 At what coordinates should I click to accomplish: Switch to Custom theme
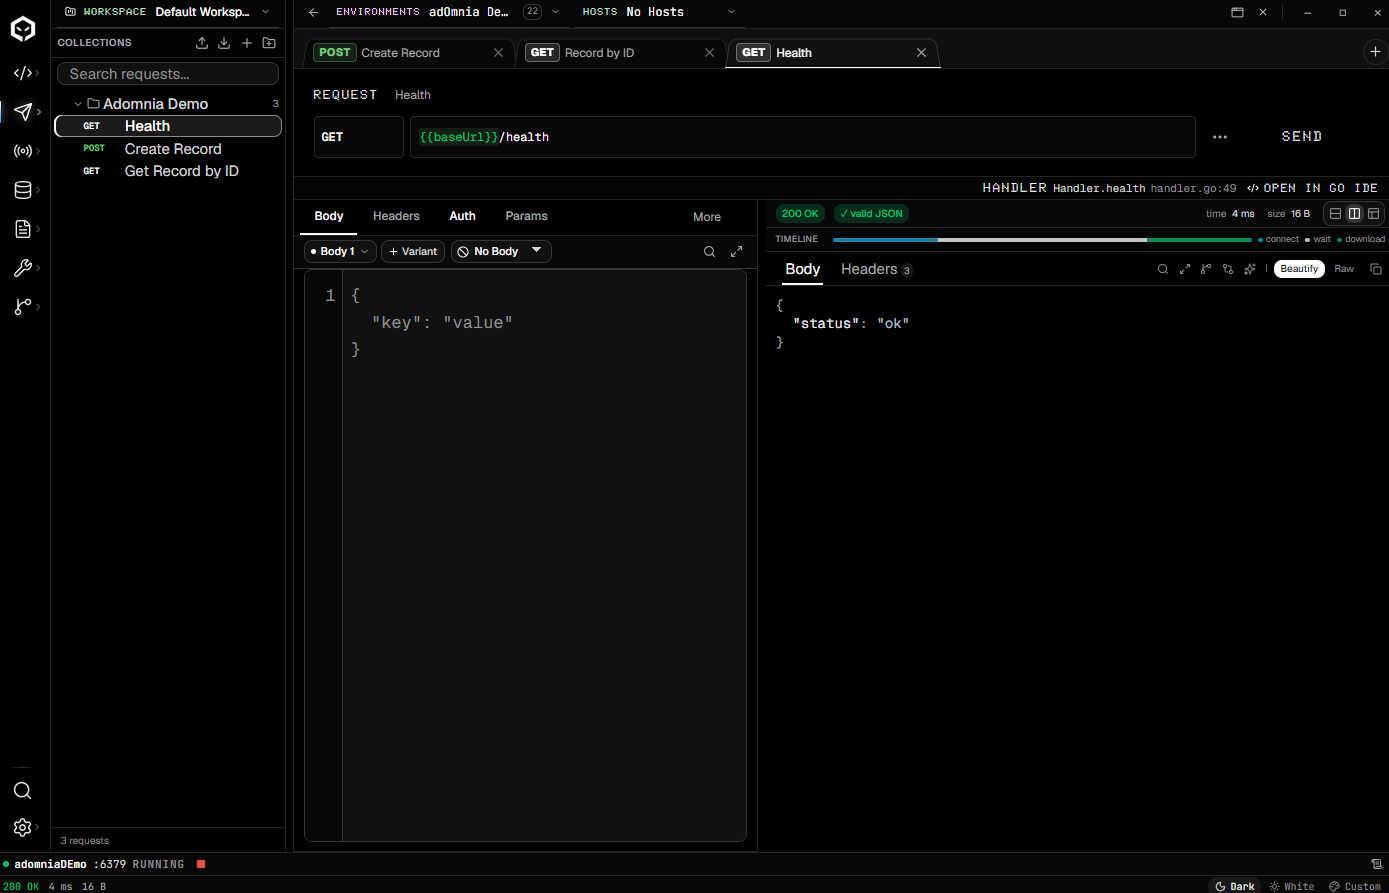pyautogui.click(x=1355, y=886)
